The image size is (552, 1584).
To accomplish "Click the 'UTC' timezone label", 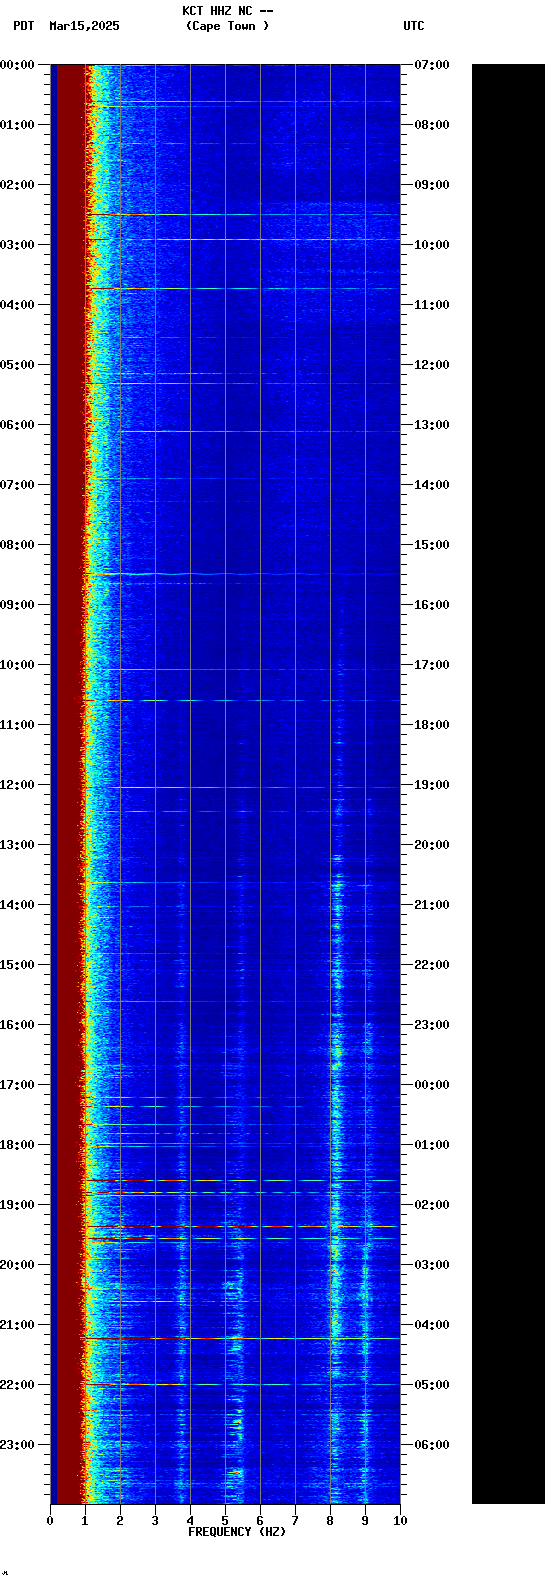I will 414,26.
